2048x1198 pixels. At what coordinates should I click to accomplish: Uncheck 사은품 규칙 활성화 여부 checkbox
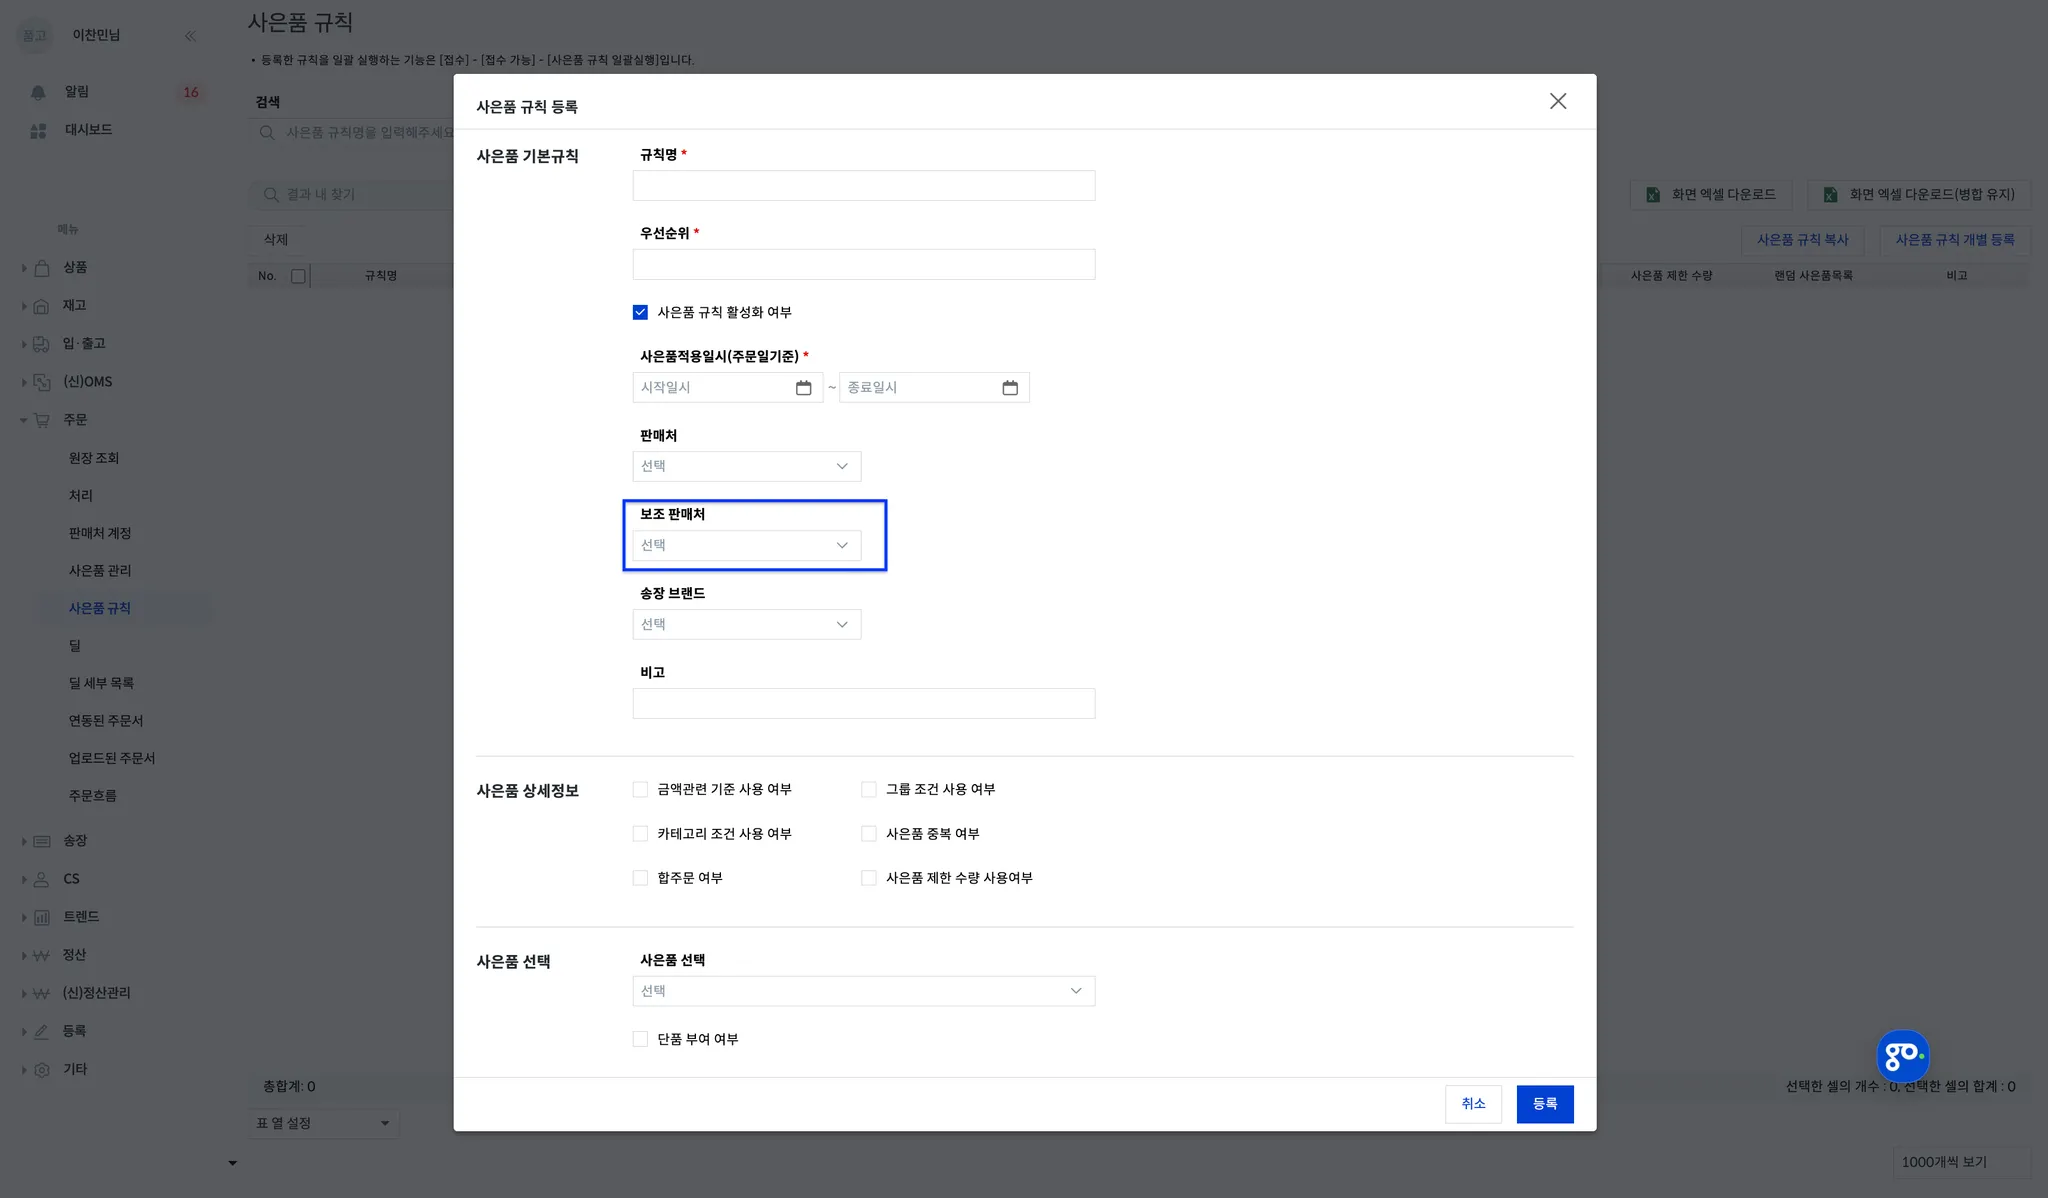640,312
